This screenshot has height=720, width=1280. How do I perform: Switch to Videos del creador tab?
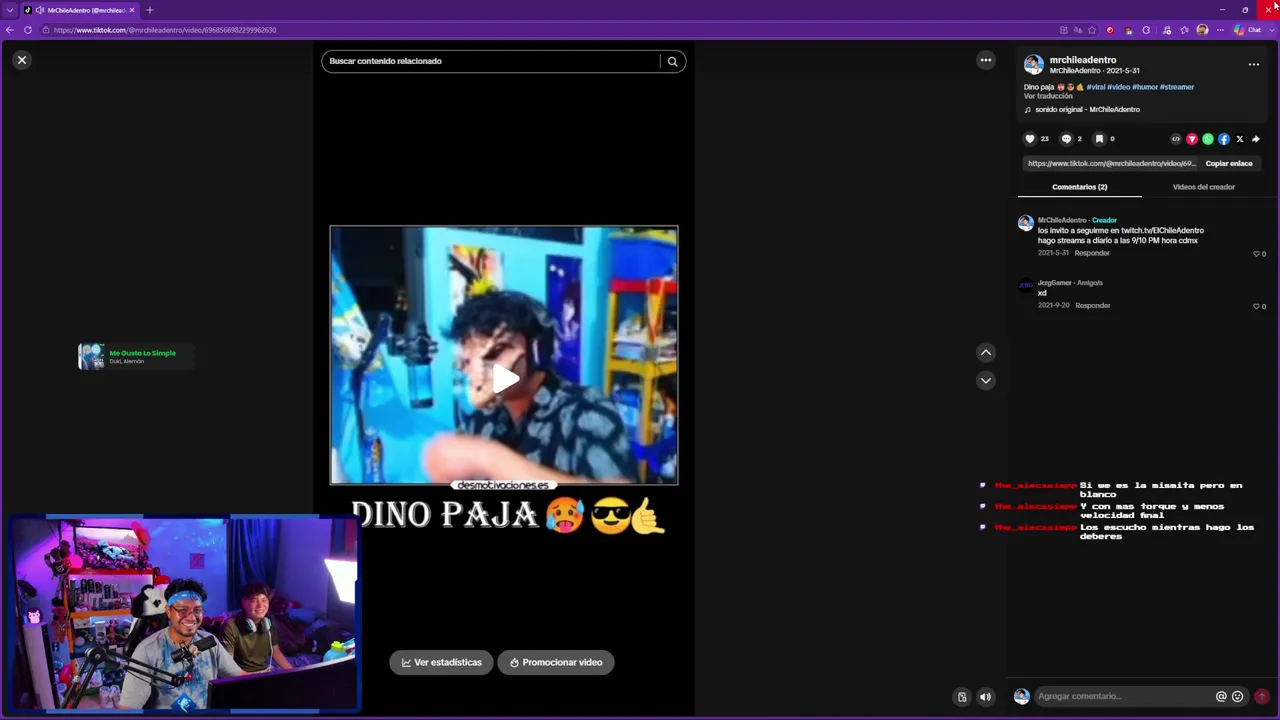click(1203, 187)
